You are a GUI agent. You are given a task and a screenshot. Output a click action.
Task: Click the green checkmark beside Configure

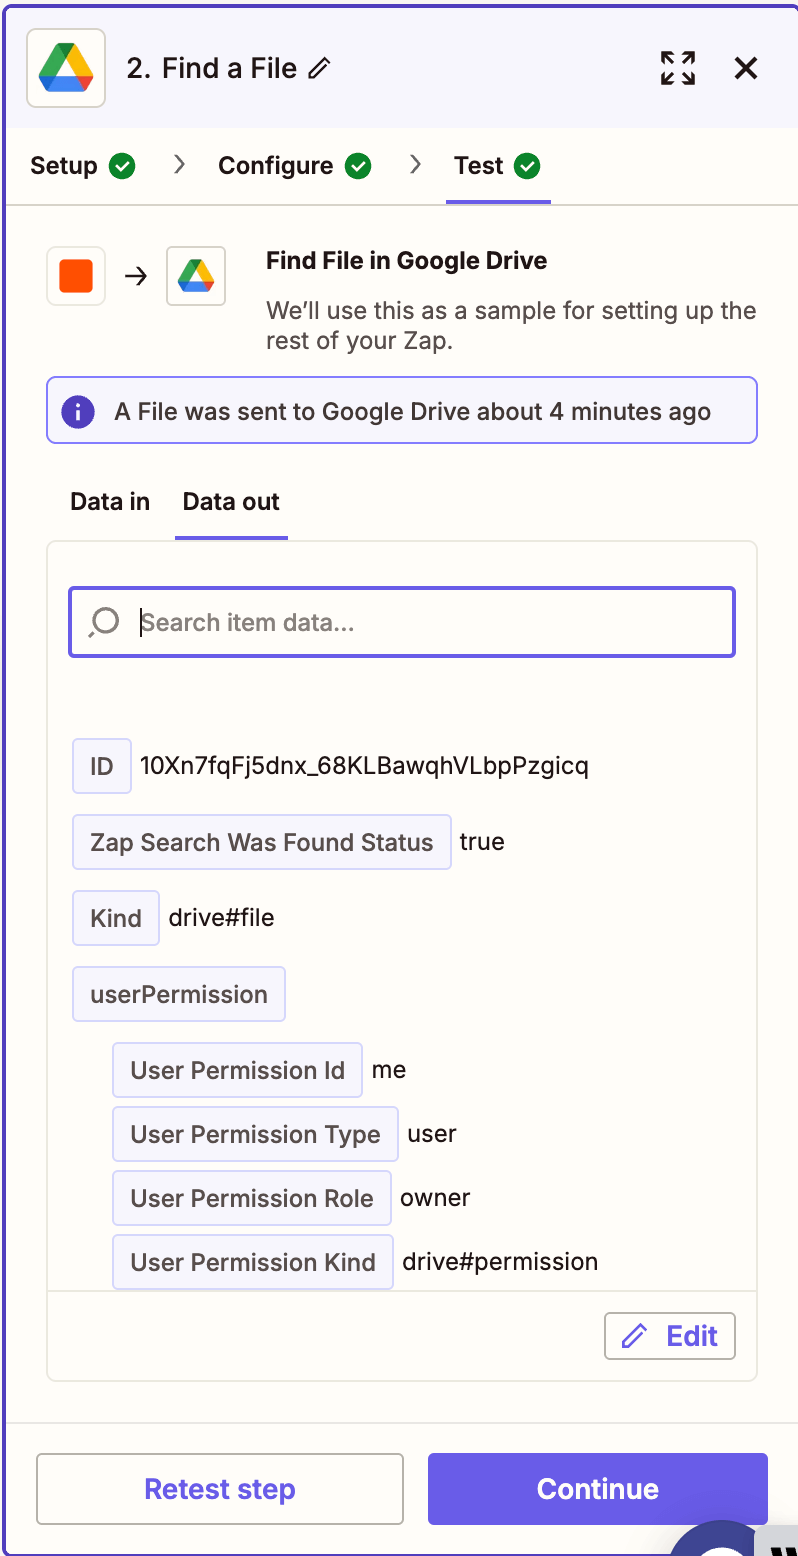coord(360,165)
